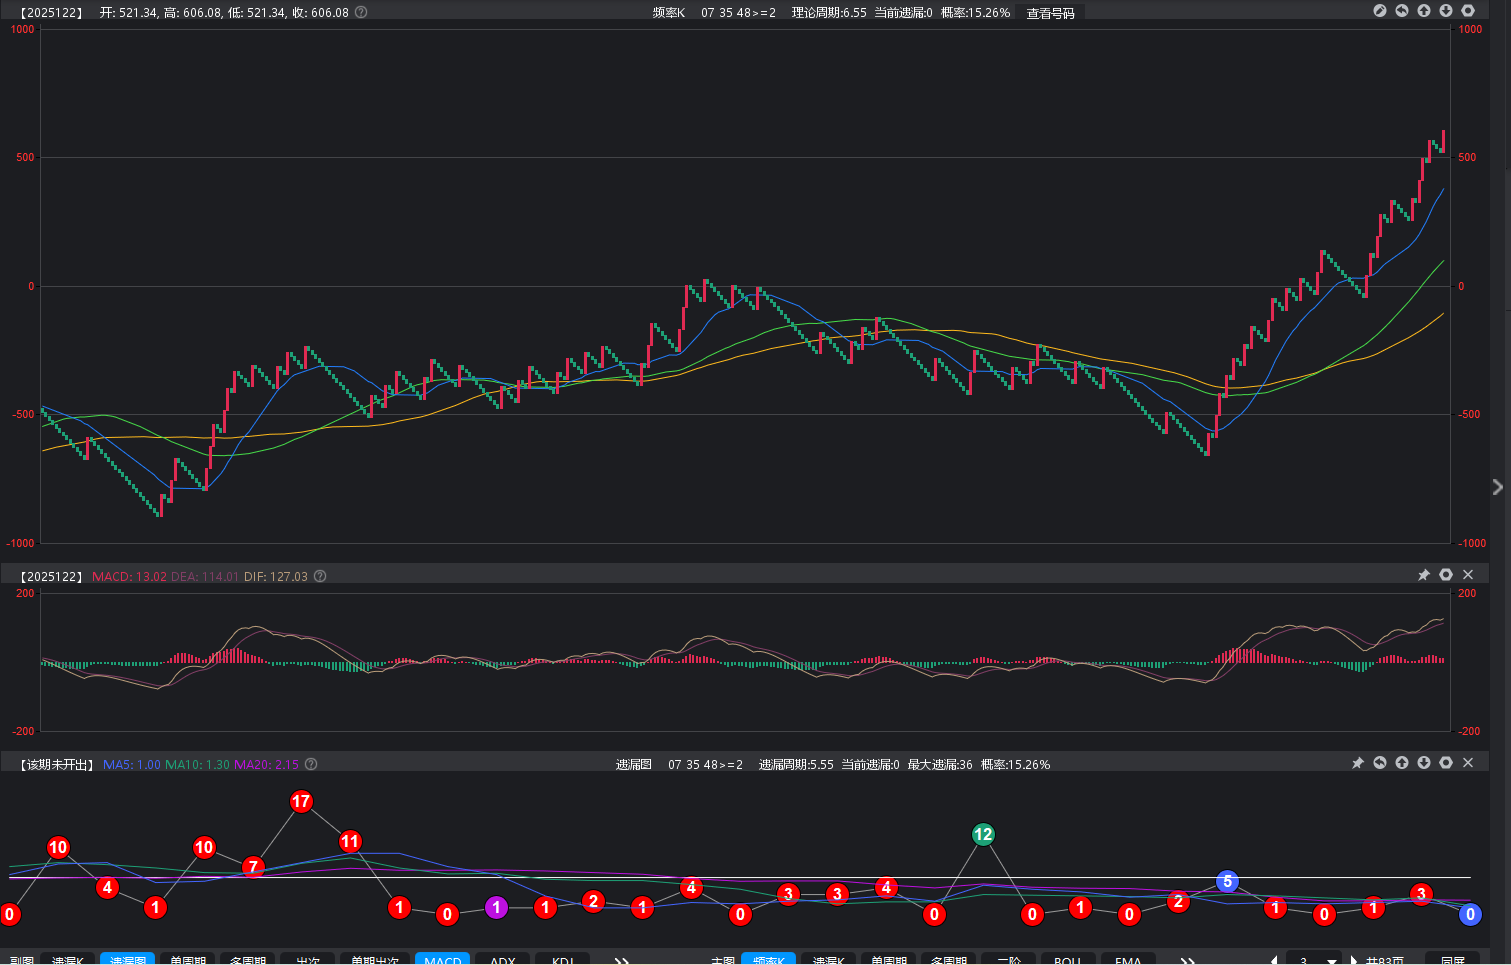
Task: Pin the 遗漏图 bottom panel
Action: [1358, 763]
